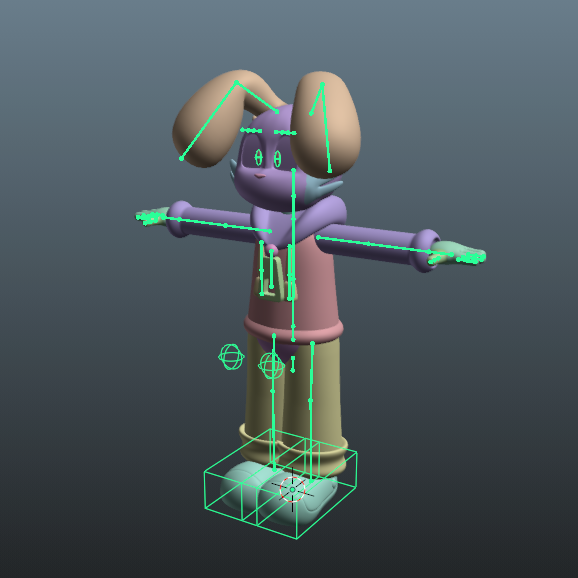
Task: Select the eye control nearer the long bent ear
Action: click(259, 157)
